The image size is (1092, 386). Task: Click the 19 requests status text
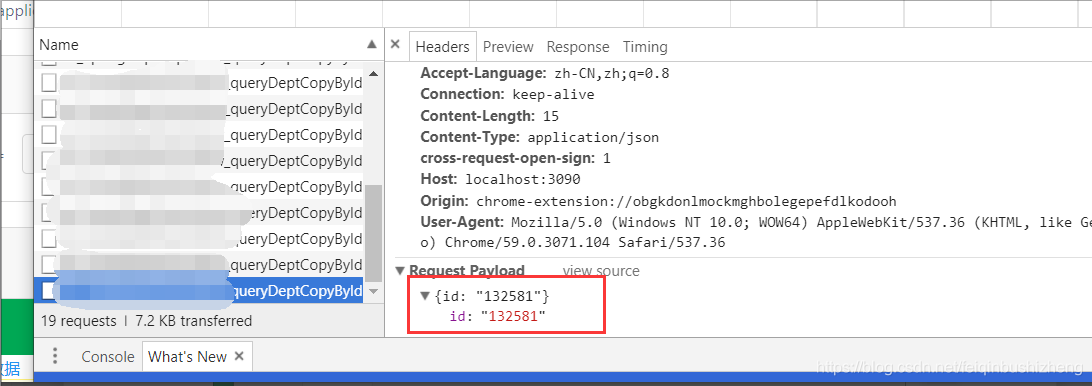click(x=79, y=321)
